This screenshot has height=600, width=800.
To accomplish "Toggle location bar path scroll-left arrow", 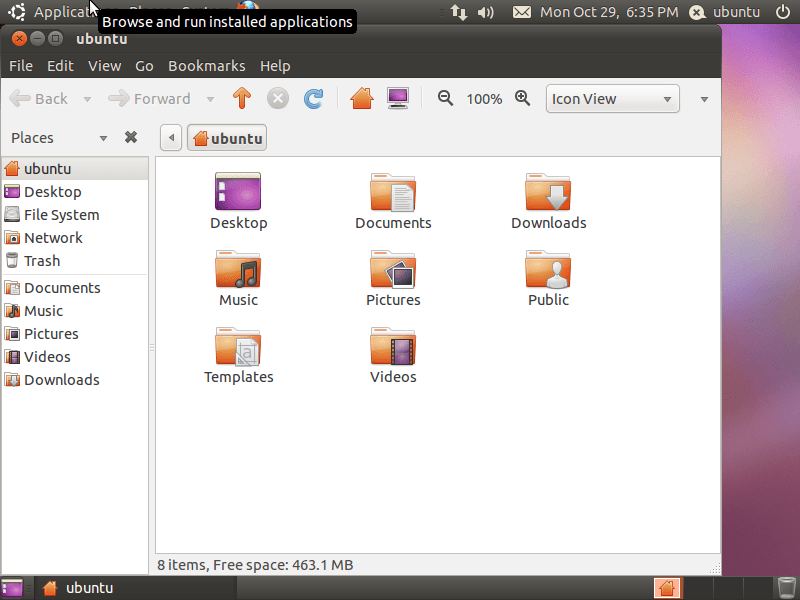I will pos(171,138).
